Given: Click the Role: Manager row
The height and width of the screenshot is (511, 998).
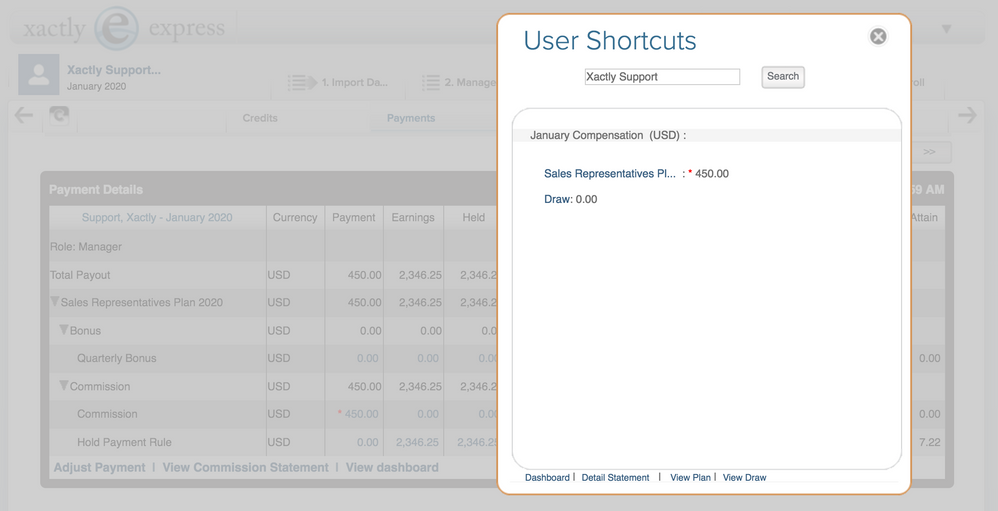Looking at the screenshot, I should (86, 247).
